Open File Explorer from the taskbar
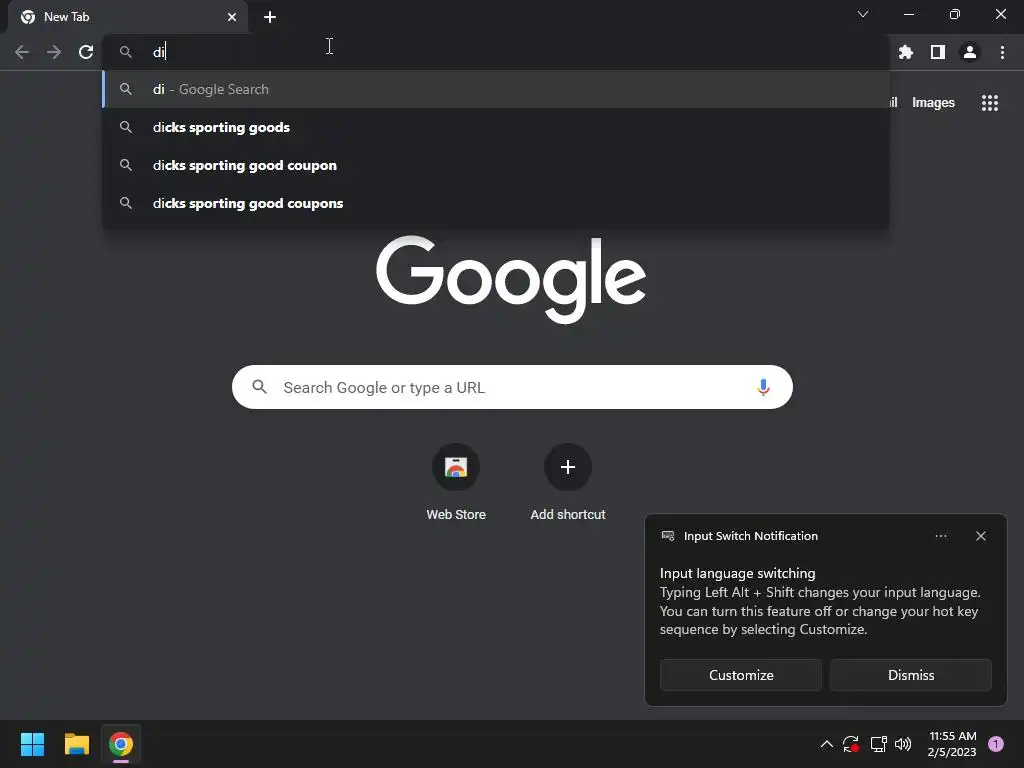1024x768 pixels. (76, 744)
